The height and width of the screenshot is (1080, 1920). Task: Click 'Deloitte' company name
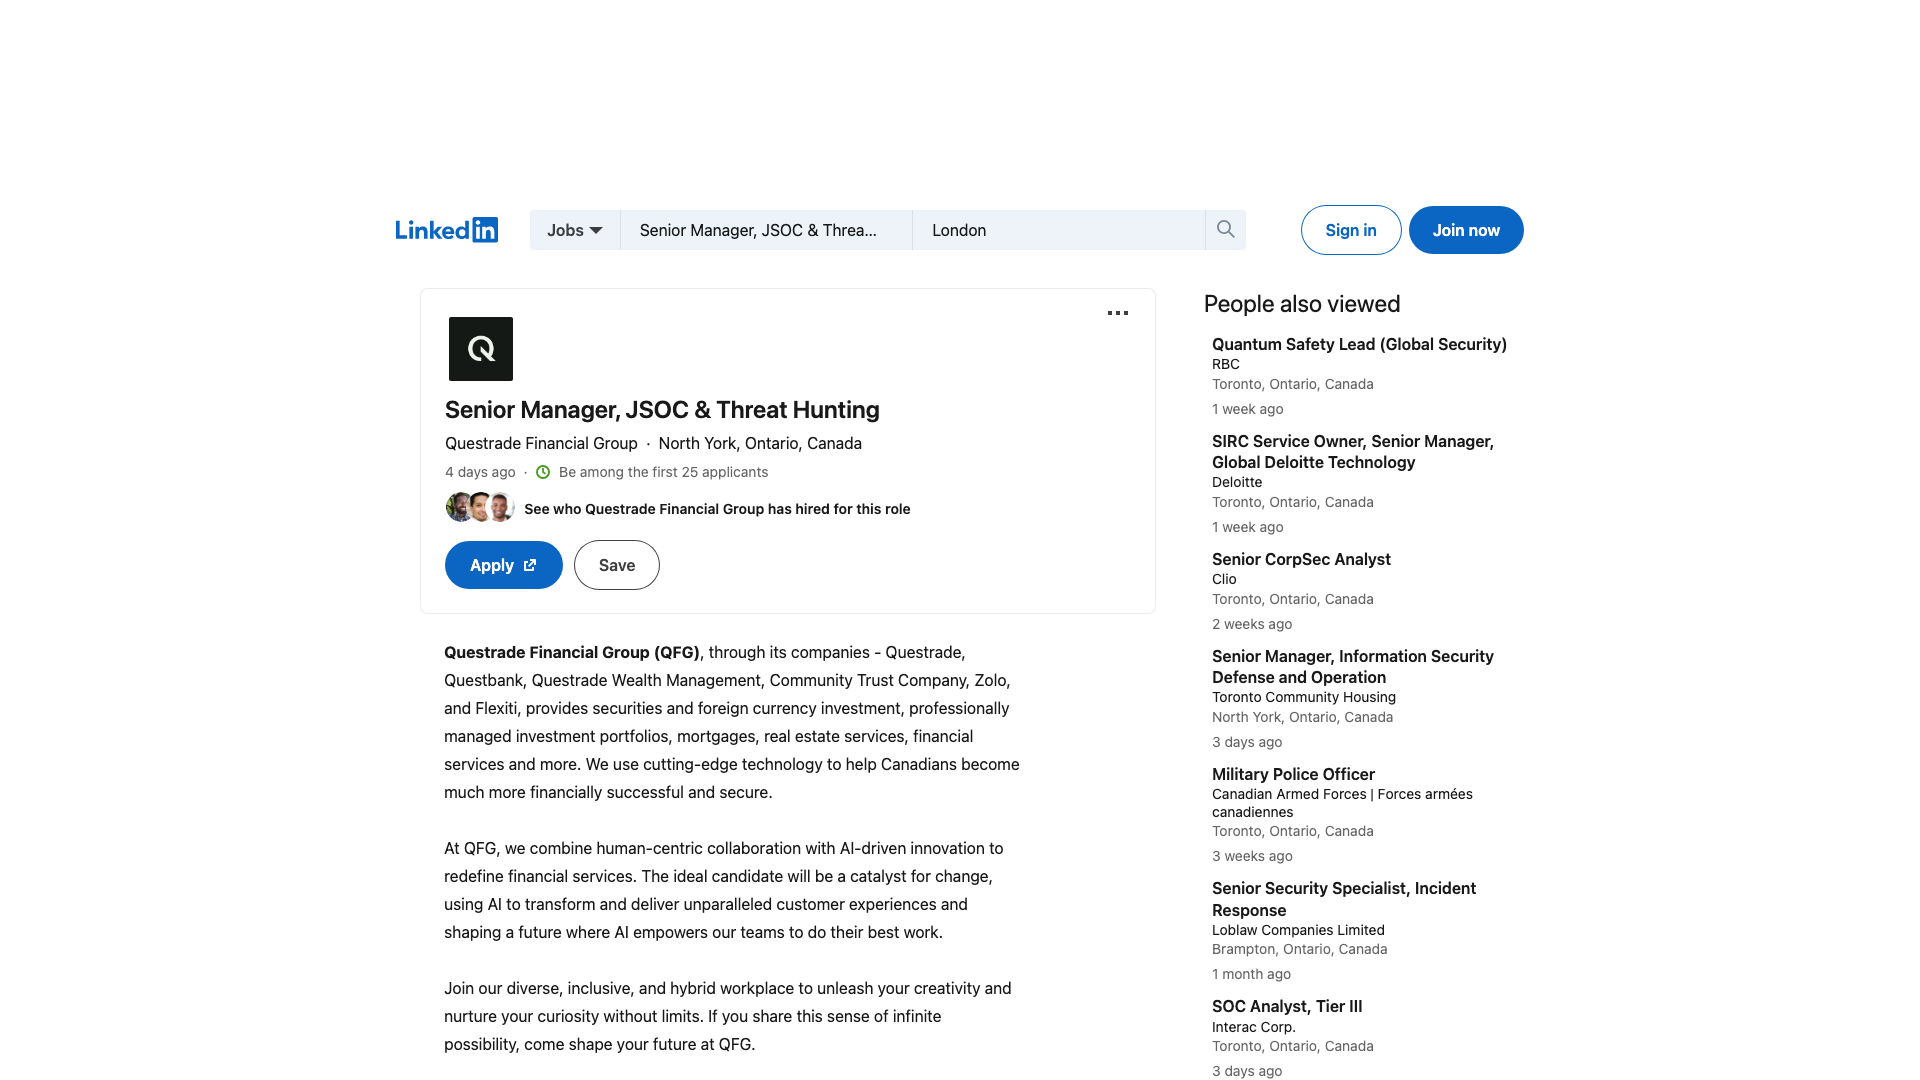(1237, 482)
